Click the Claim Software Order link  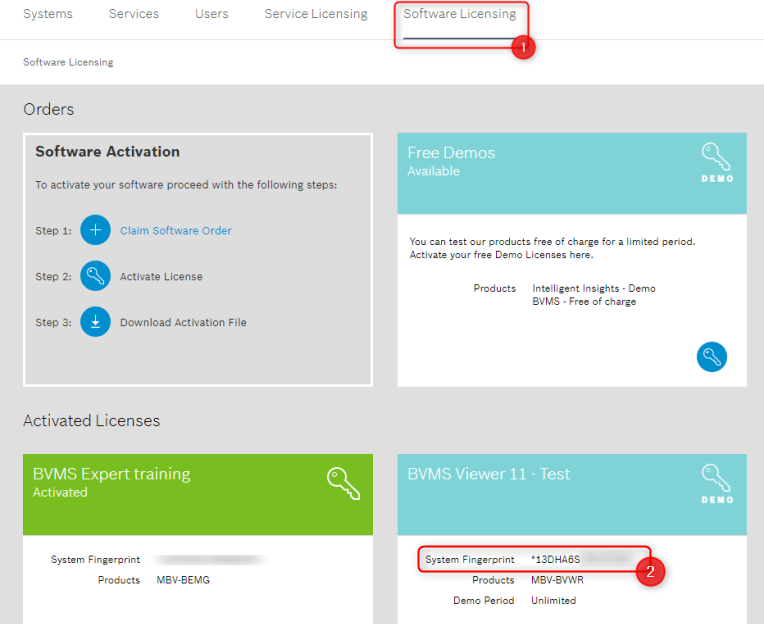[175, 230]
